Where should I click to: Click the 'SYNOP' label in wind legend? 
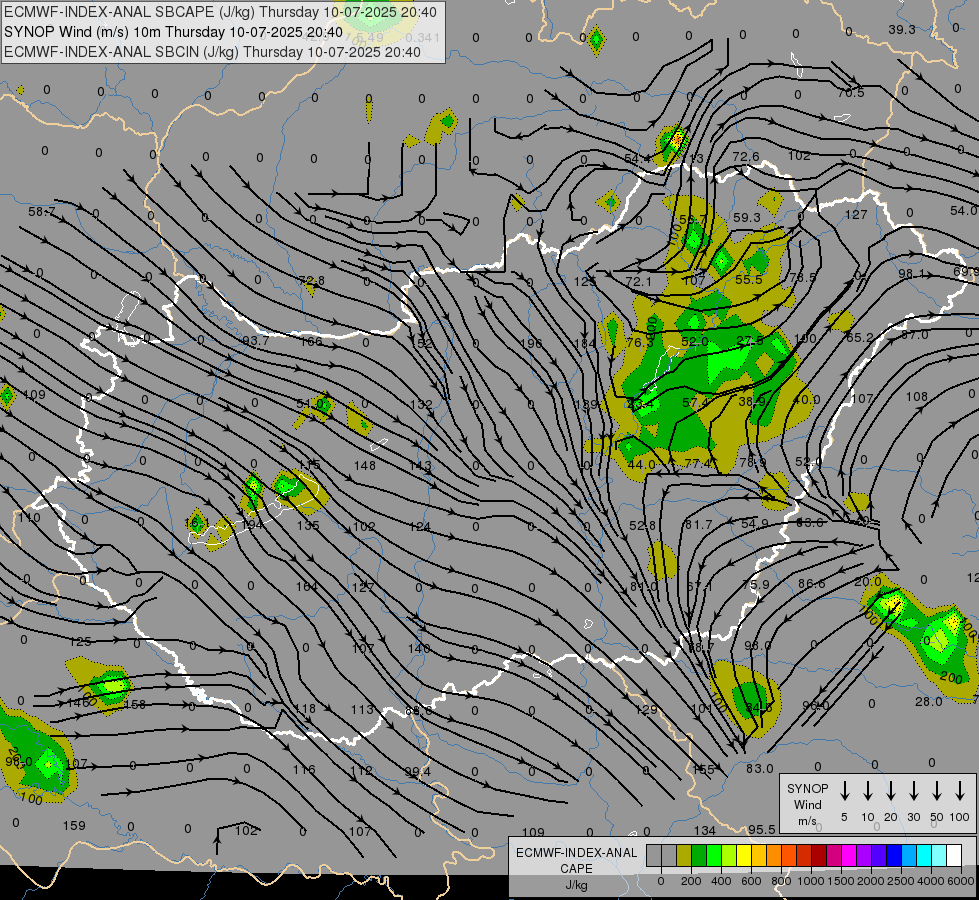pos(807,788)
